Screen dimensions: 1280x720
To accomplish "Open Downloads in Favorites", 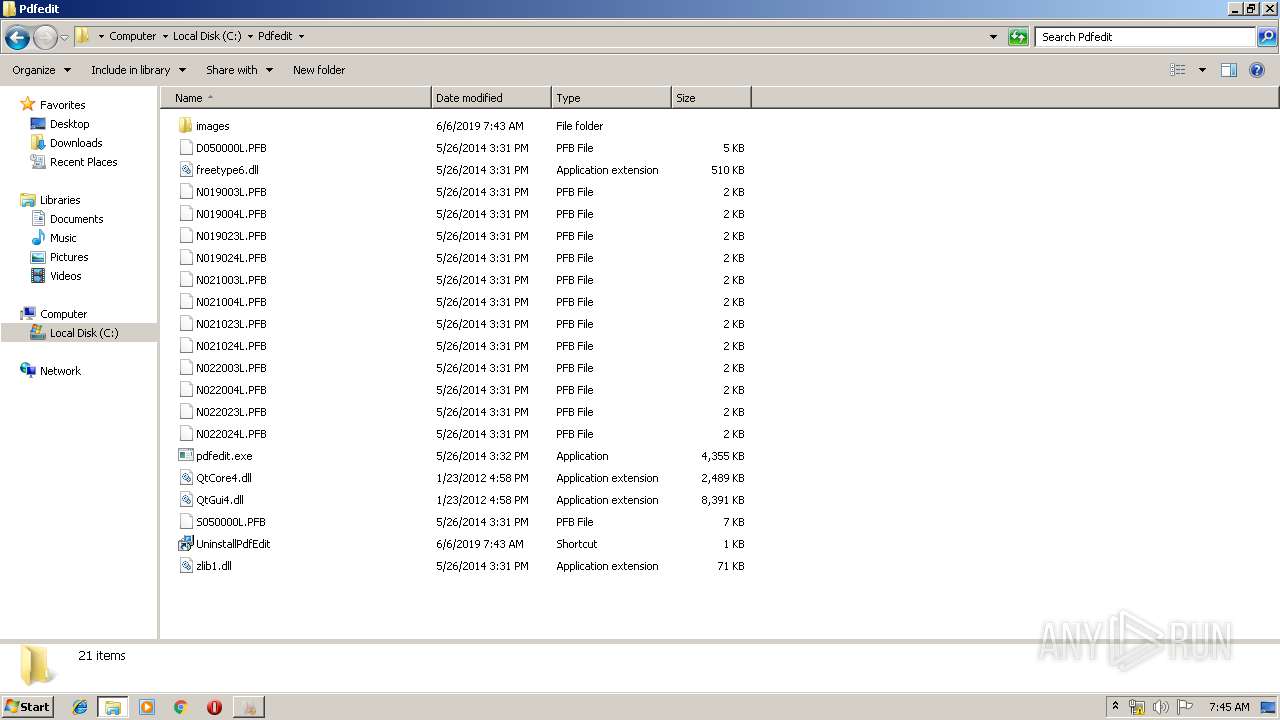I will pos(76,143).
